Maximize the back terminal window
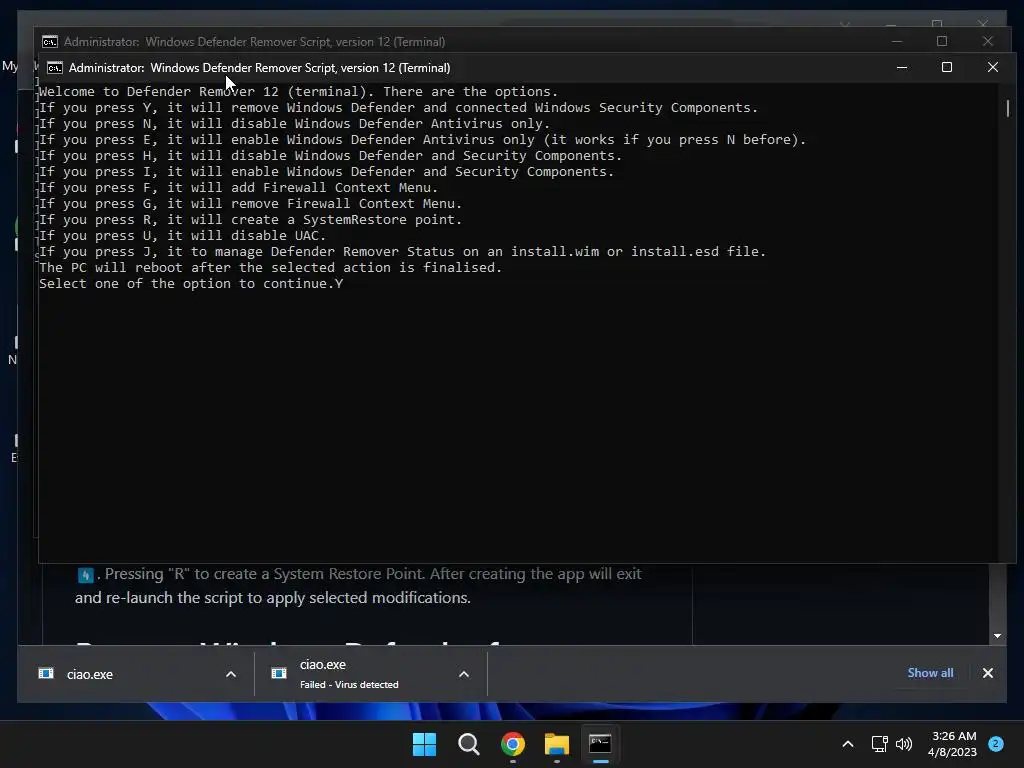Image resolution: width=1024 pixels, height=768 pixels. [942, 41]
